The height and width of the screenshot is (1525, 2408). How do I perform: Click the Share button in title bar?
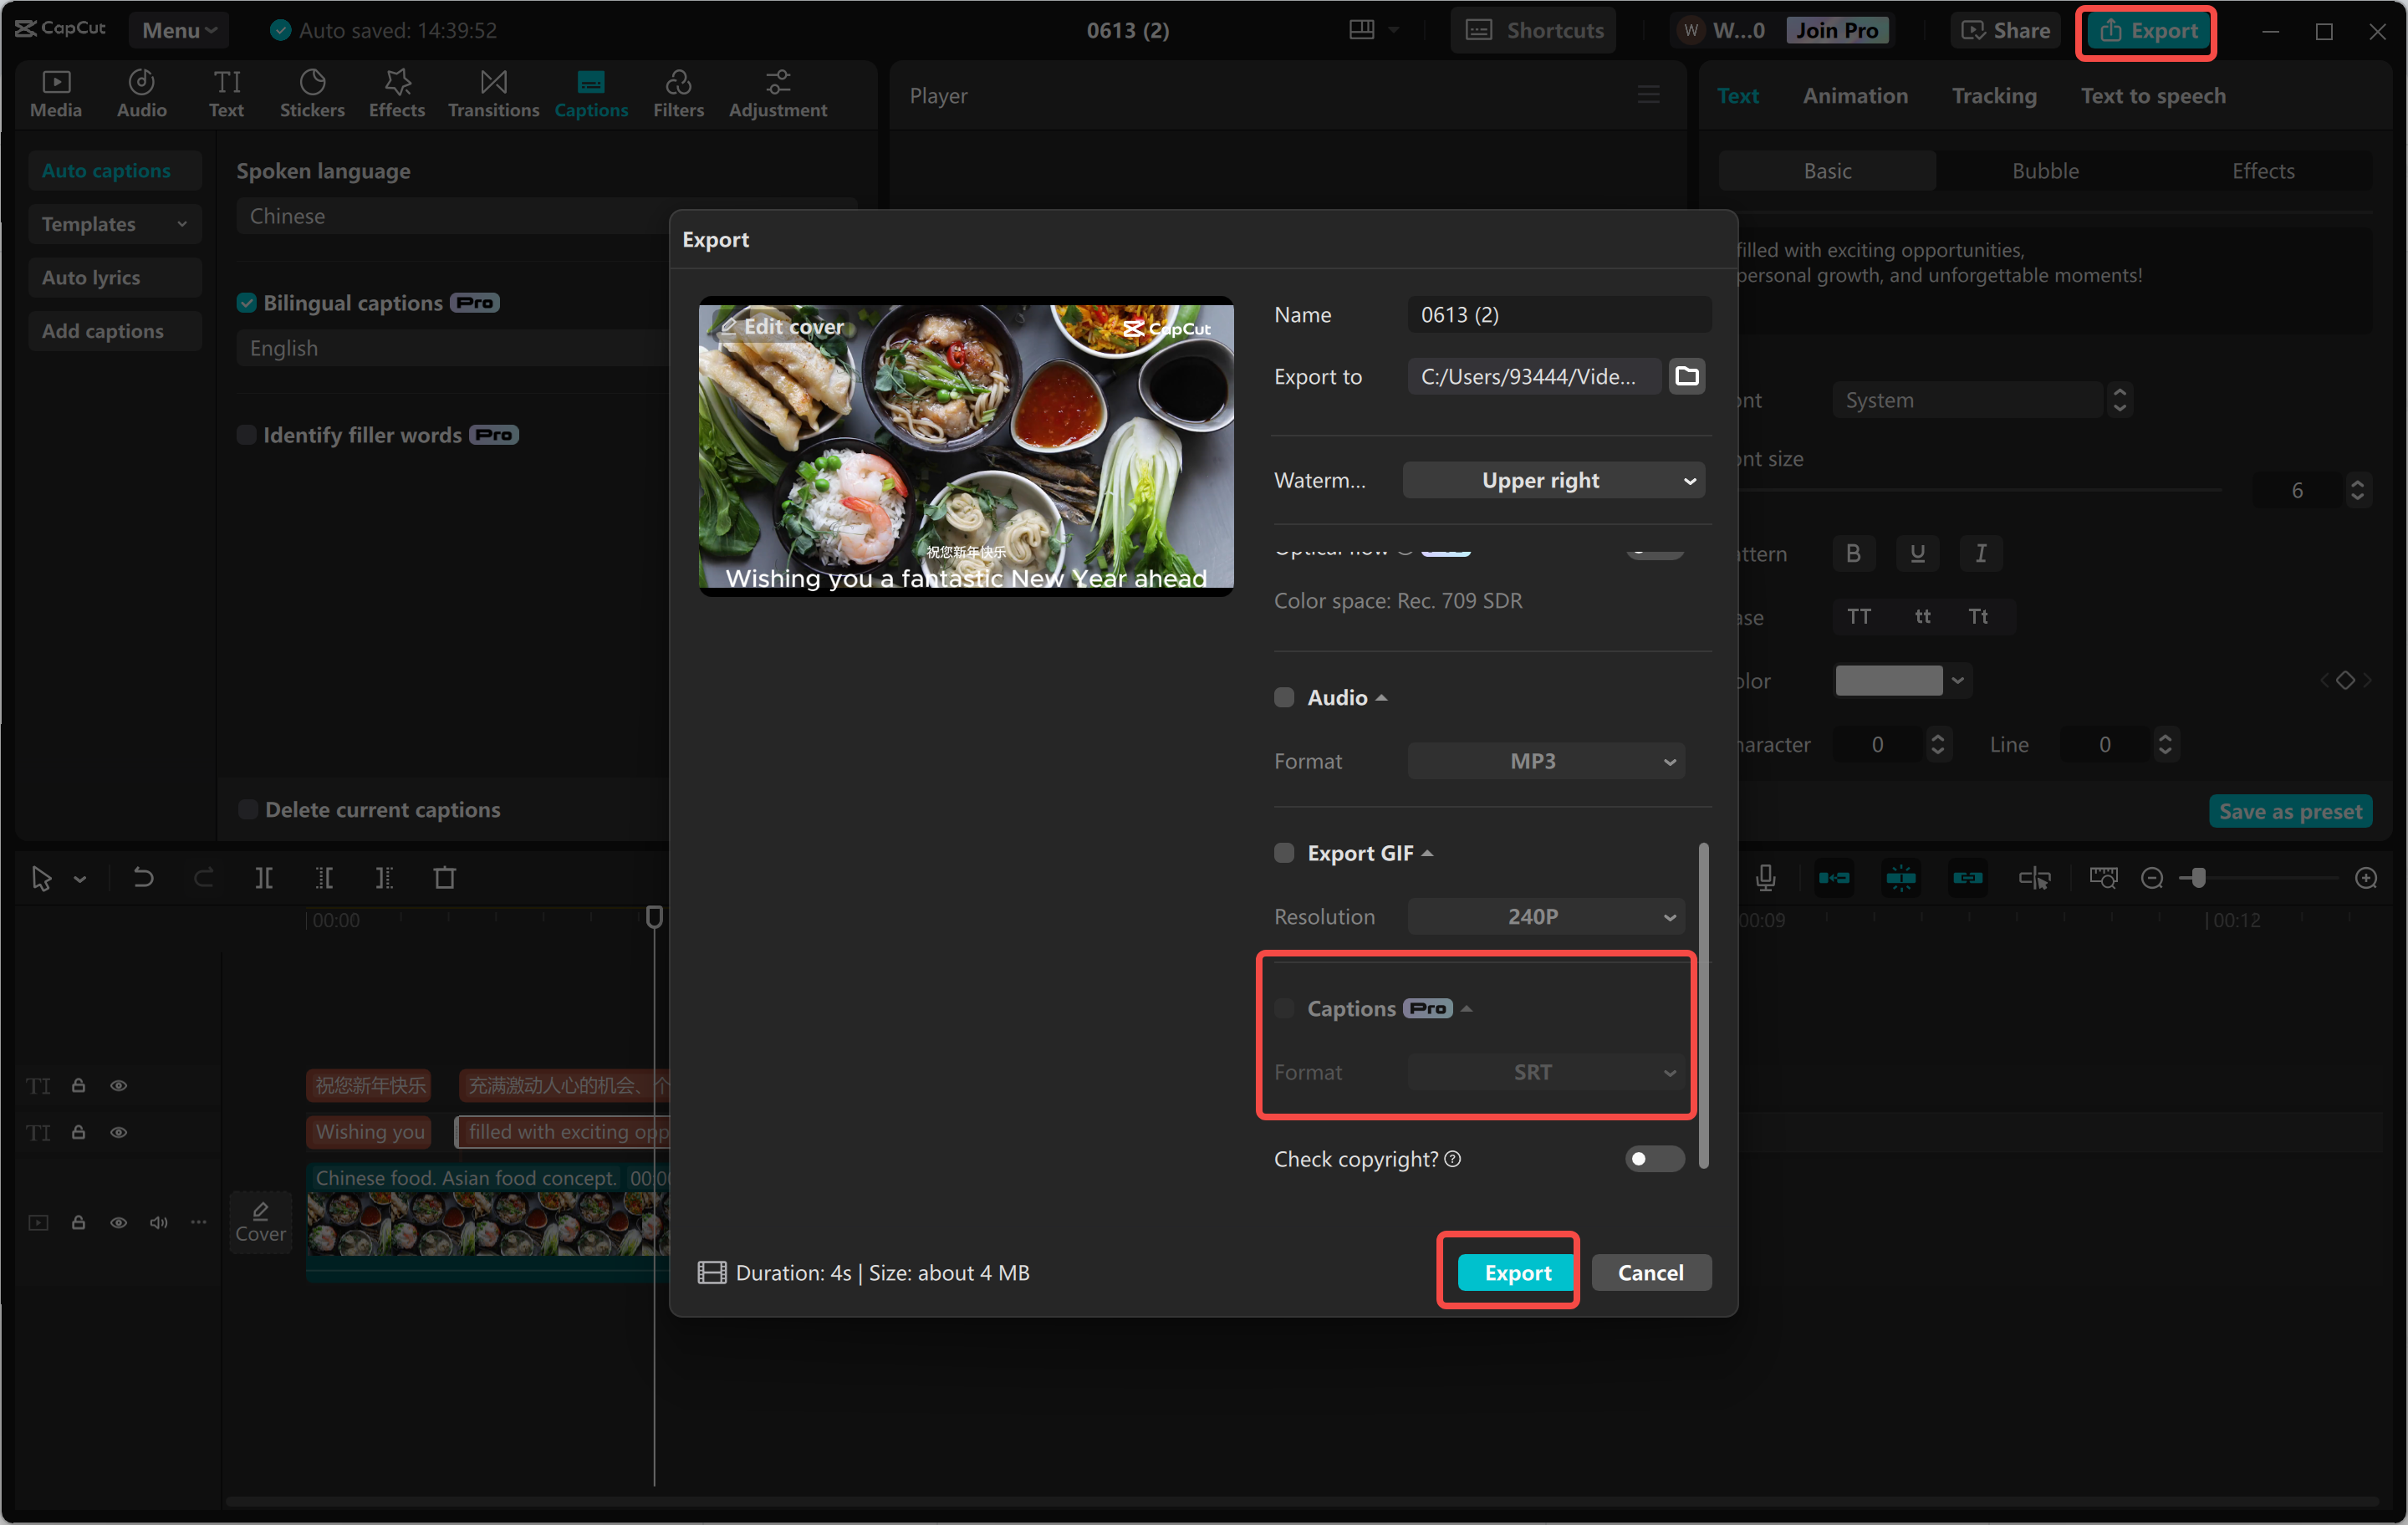(x=2005, y=30)
